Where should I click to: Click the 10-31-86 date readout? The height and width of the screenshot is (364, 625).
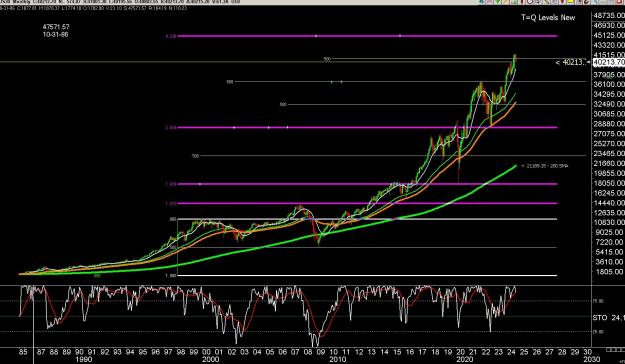[55, 35]
